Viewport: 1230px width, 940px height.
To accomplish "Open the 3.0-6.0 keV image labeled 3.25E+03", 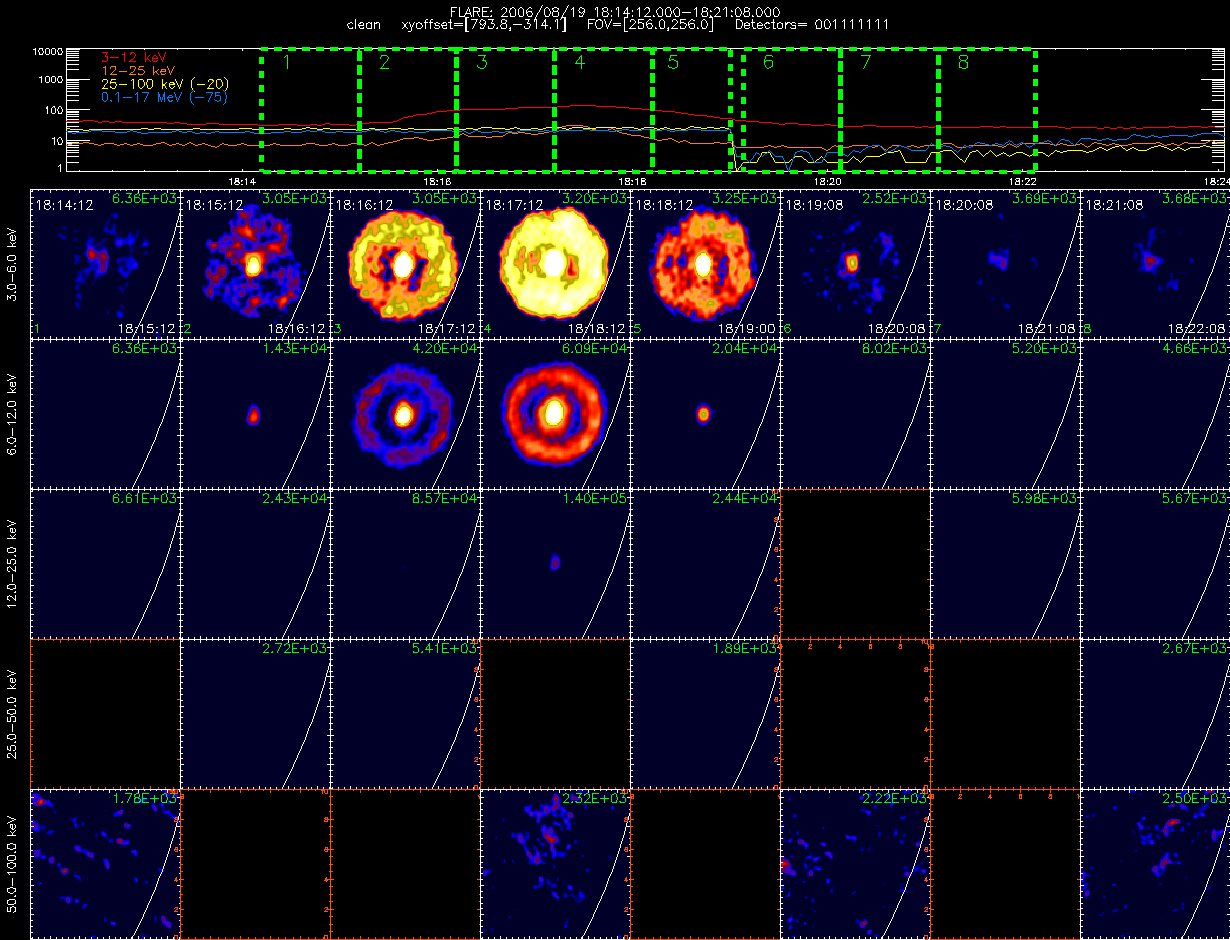I will click(x=706, y=263).
